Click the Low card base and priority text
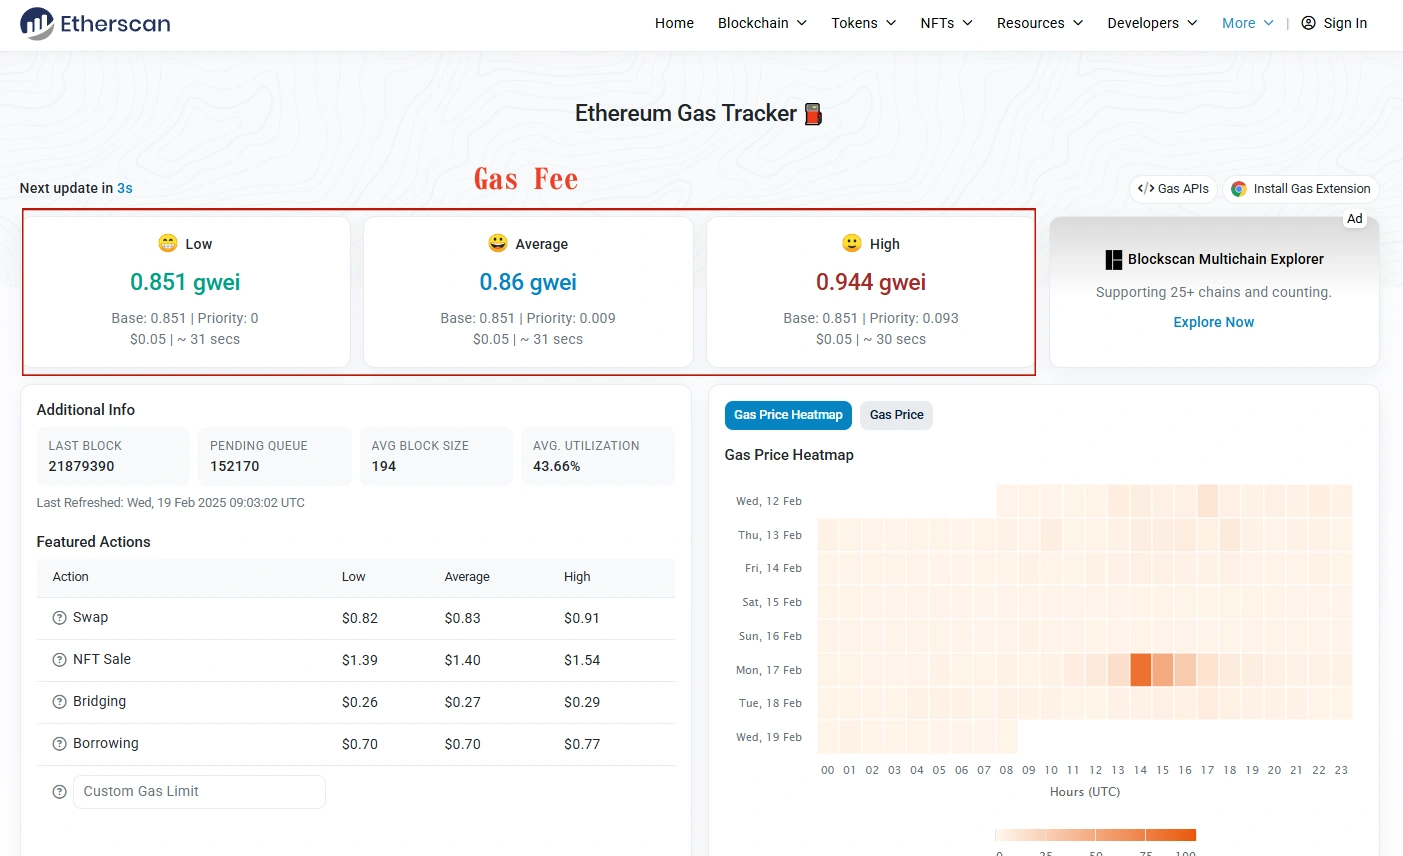This screenshot has height=856, width=1403. pyautogui.click(x=185, y=318)
